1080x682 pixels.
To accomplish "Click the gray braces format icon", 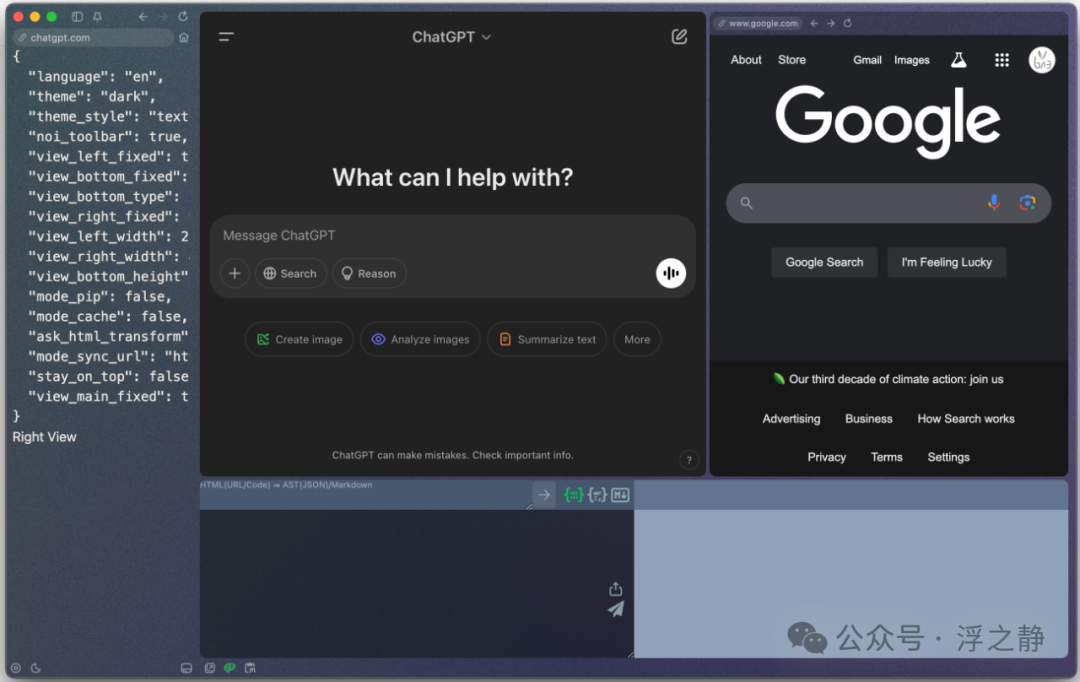I will coord(597,495).
